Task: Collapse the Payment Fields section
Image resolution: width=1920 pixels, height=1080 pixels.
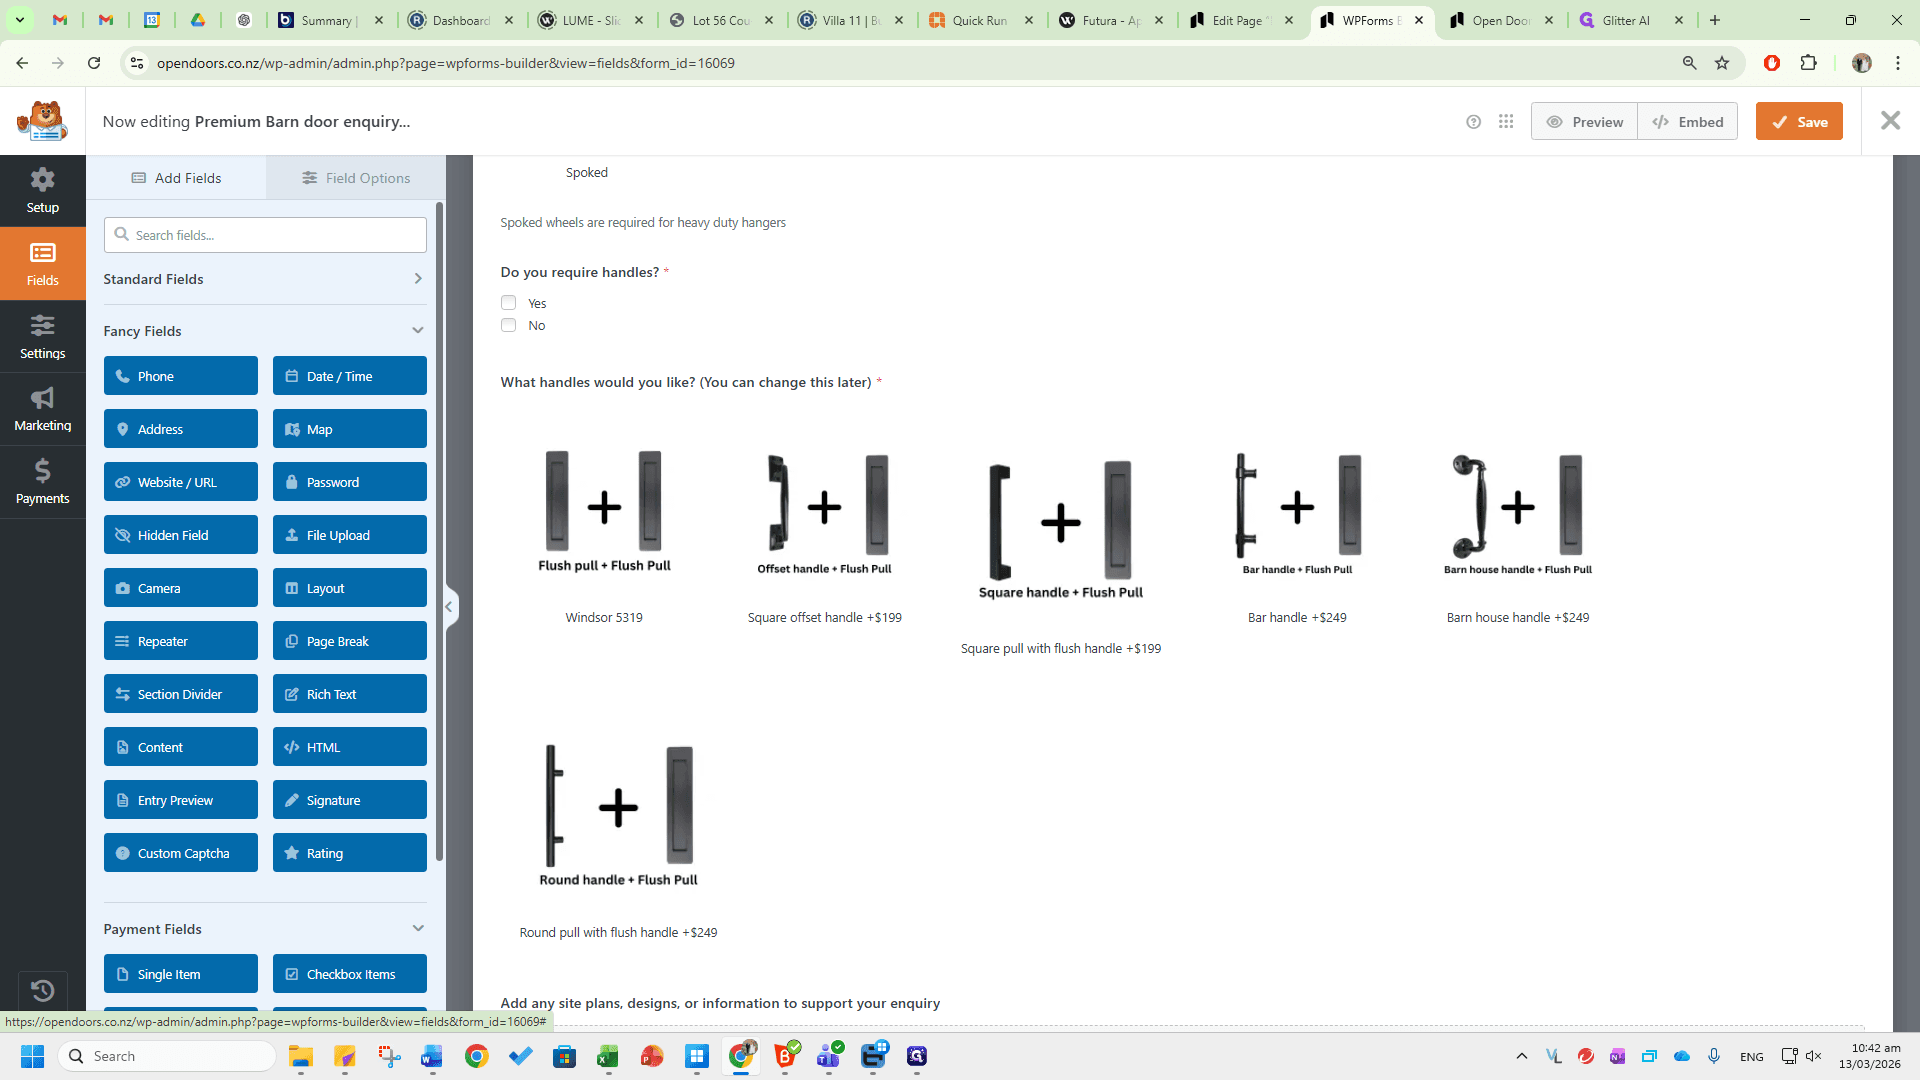Action: pyautogui.click(x=265, y=929)
